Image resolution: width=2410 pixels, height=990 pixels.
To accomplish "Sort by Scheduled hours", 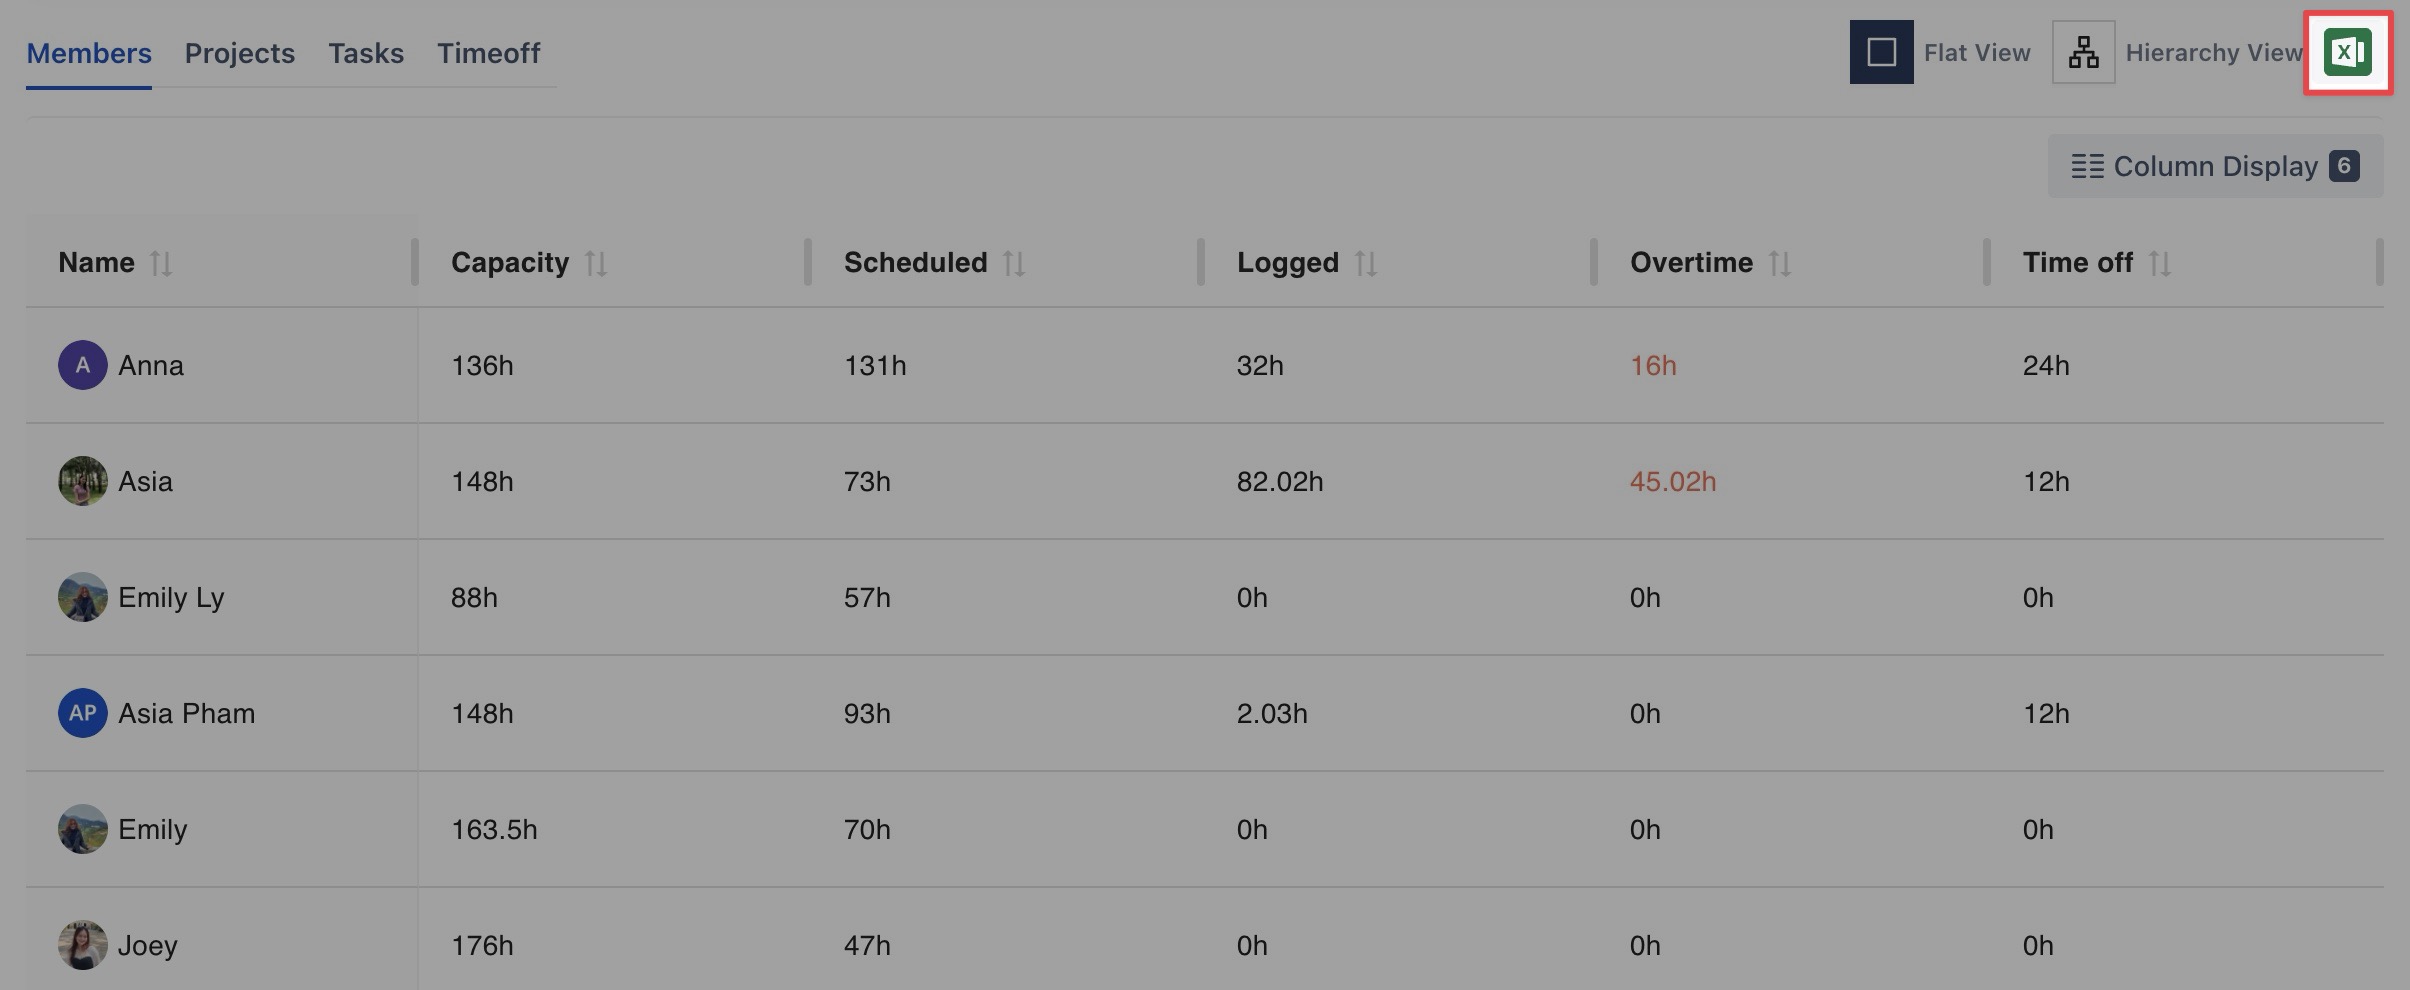I will coord(1014,263).
